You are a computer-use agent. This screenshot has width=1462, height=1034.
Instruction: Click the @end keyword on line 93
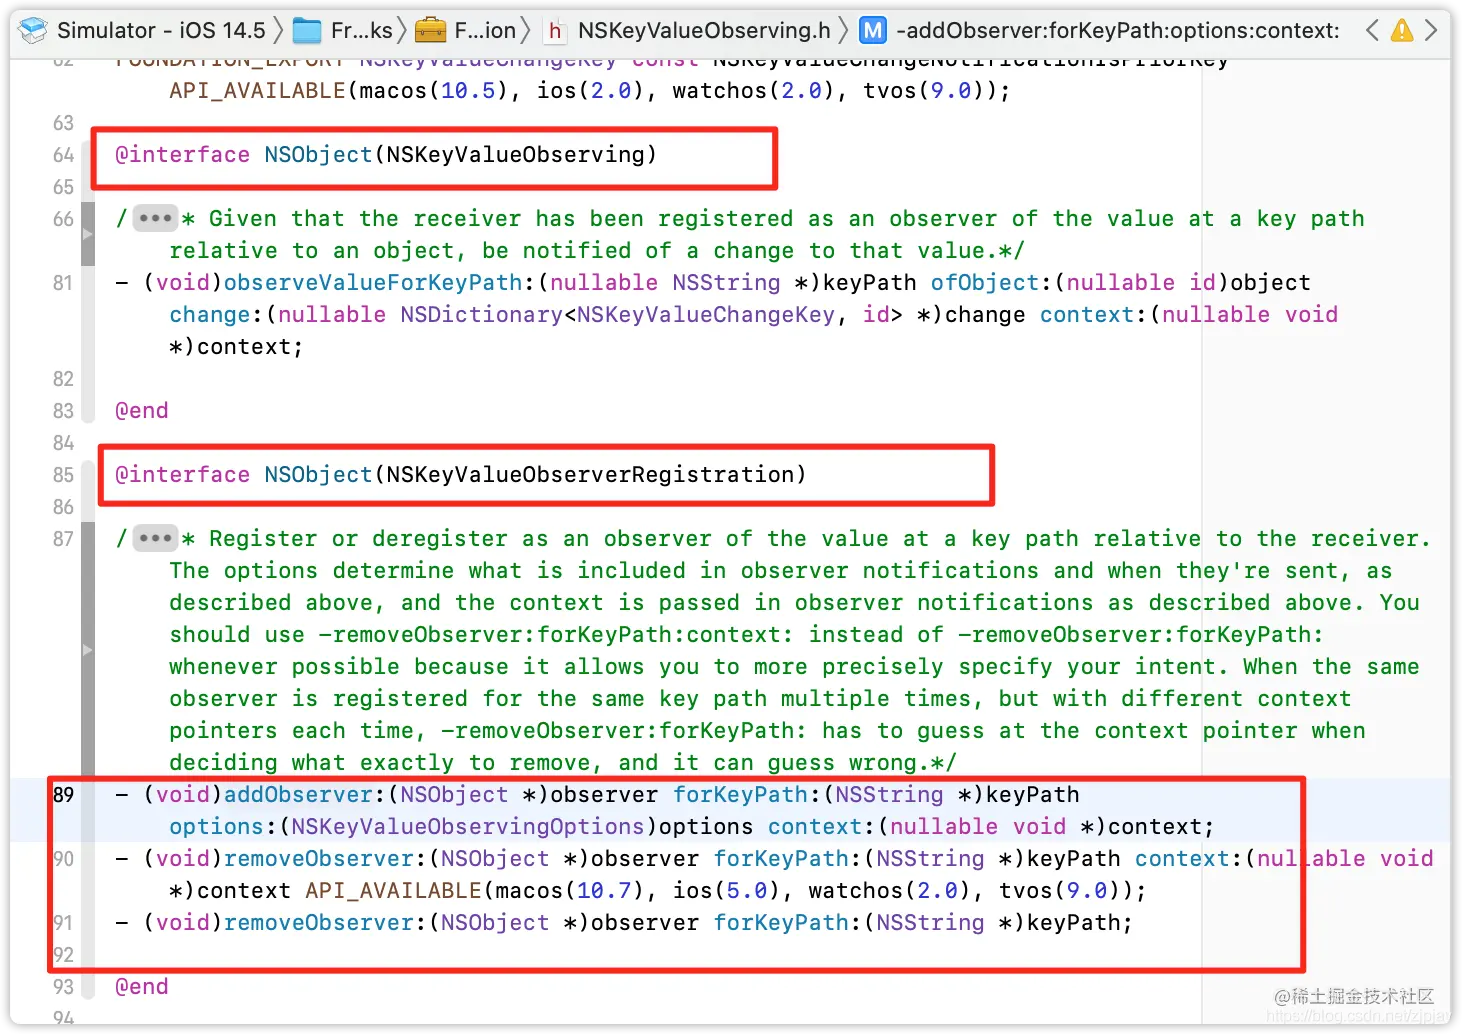point(142,986)
